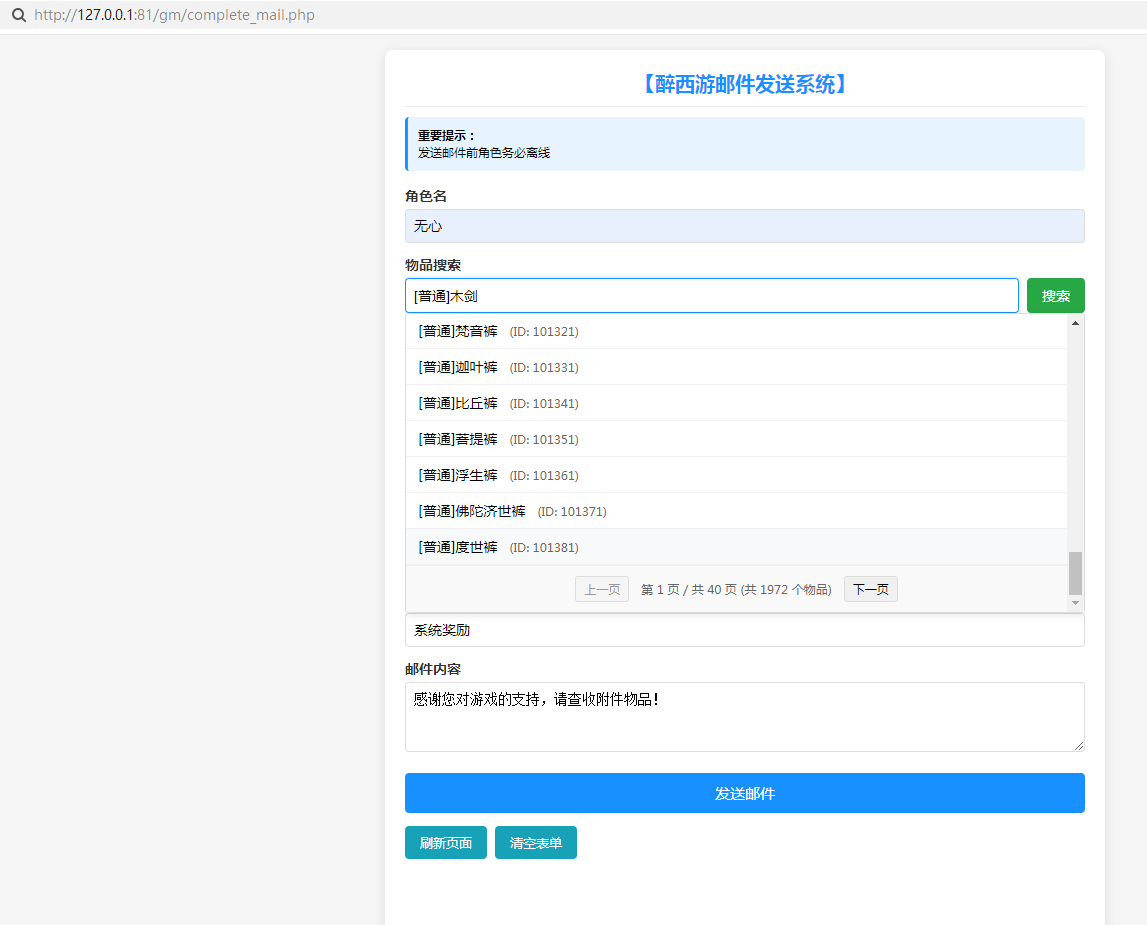Pick [普通]菩提裤 from the dropdown list
The image size is (1147, 925).
point(737,439)
